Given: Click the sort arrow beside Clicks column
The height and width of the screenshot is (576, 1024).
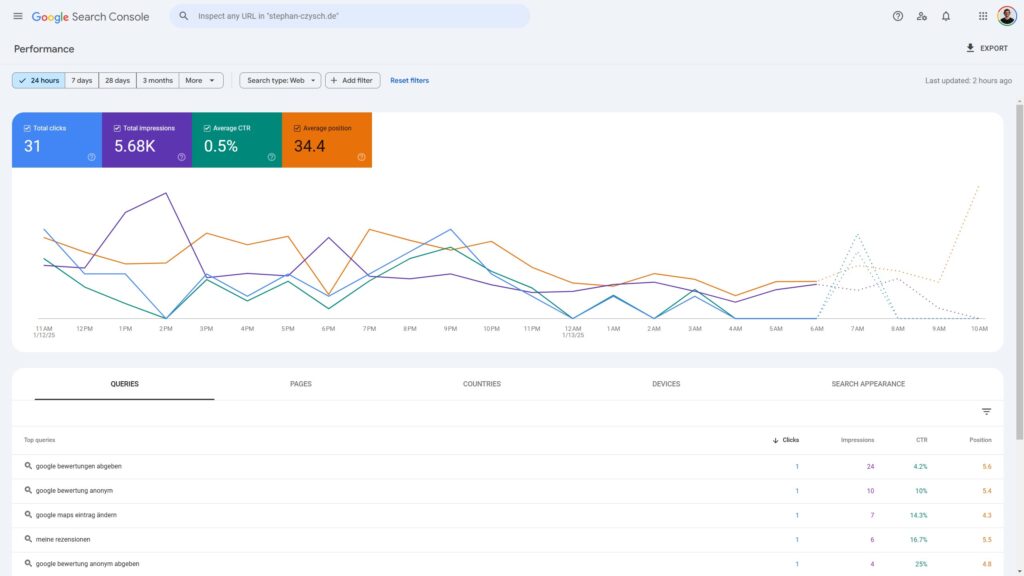Looking at the screenshot, I should click(775, 440).
